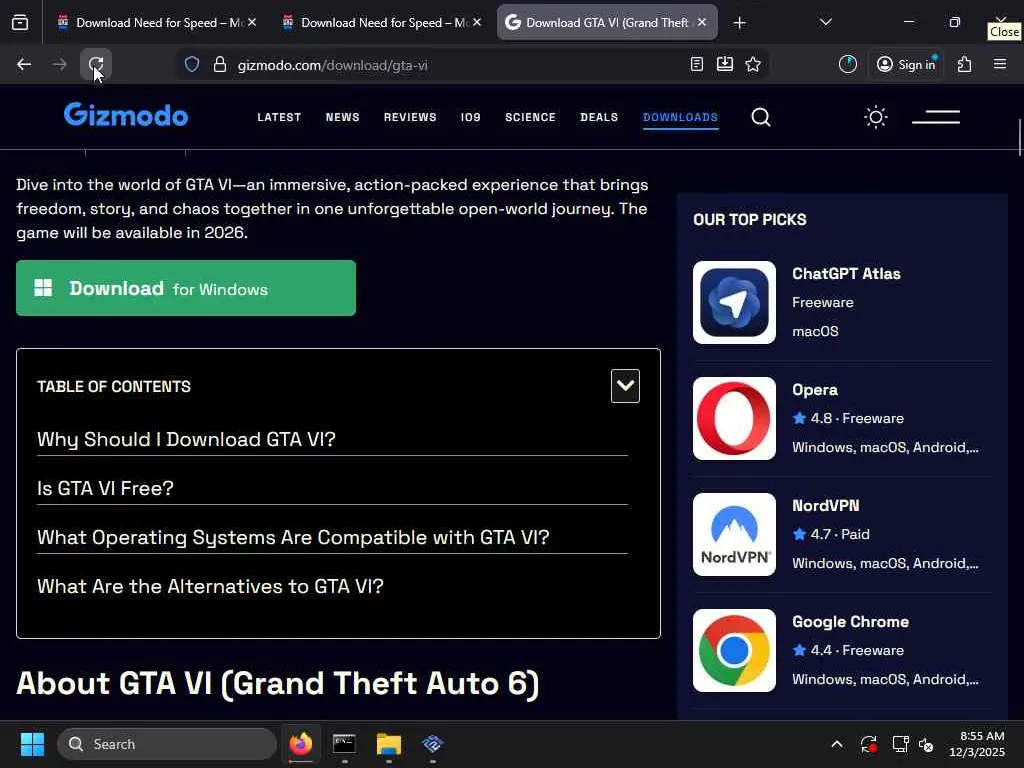Close the first Need for Speed tab
Viewport: 1024px width, 768px height.
(x=252, y=22)
